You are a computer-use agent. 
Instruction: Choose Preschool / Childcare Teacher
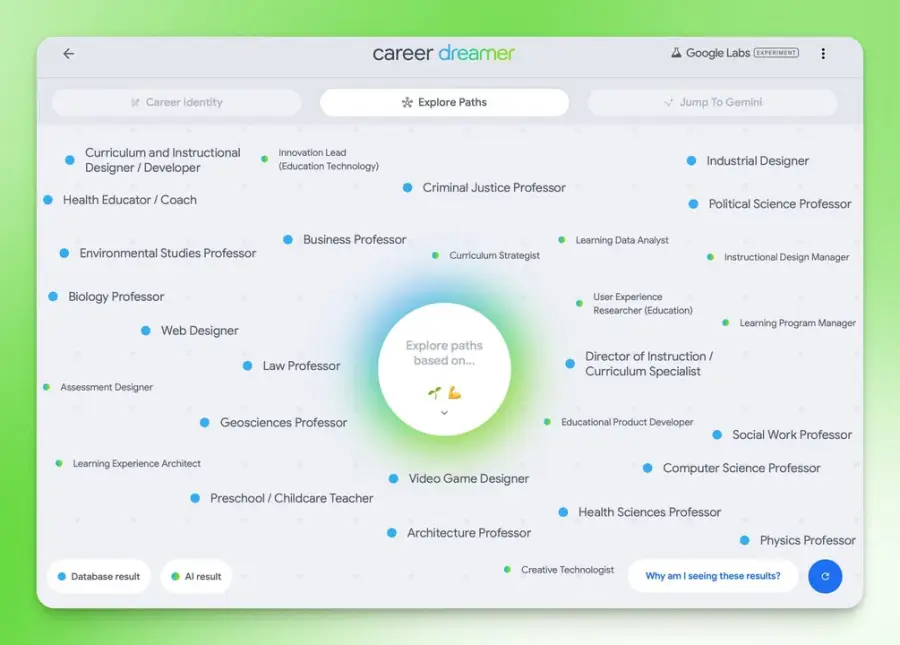coord(282,498)
